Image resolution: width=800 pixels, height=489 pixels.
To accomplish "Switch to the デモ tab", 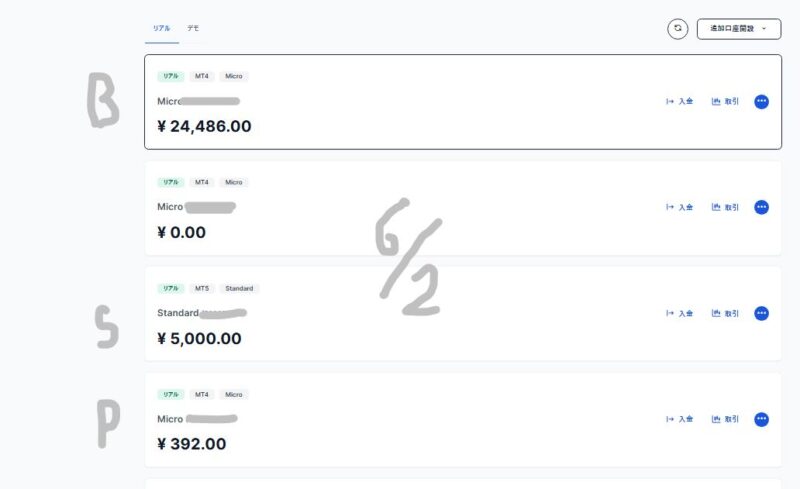I will pyautogui.click(x=193, y=28).
